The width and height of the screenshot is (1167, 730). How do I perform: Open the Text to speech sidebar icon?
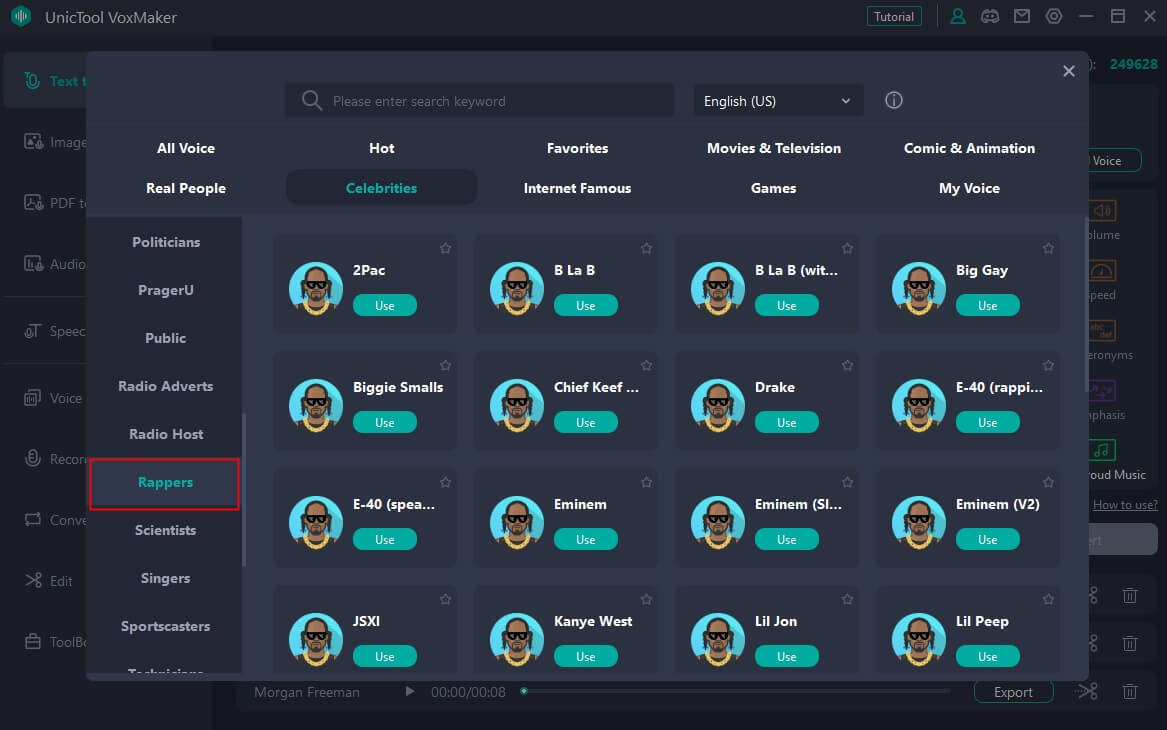[x=32, y=80]
